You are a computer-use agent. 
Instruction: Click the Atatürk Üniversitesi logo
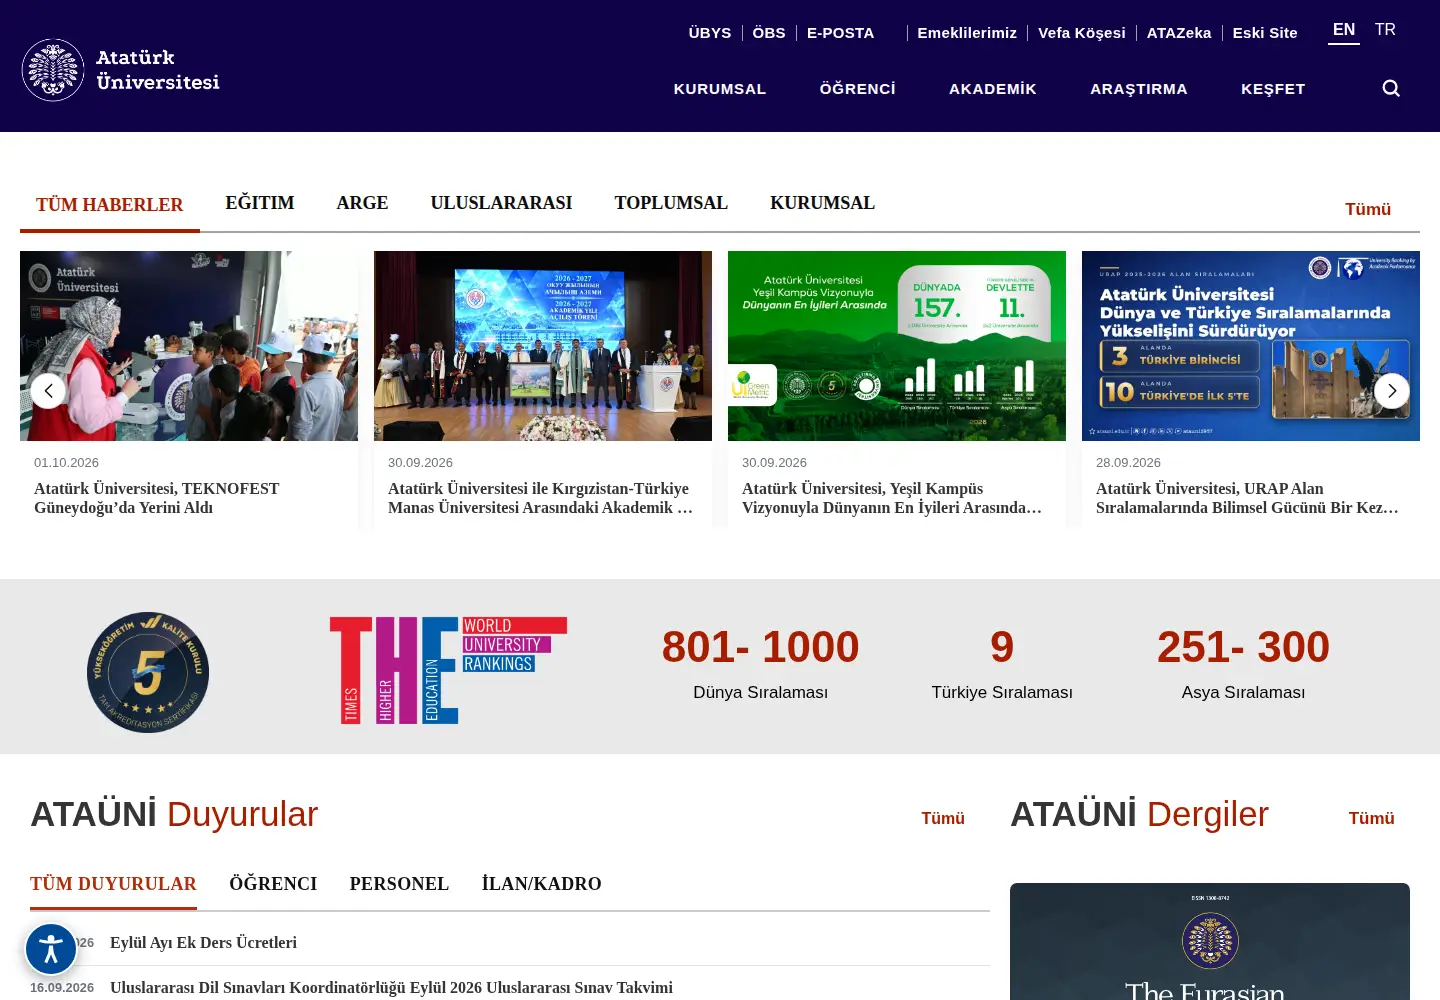120,70
